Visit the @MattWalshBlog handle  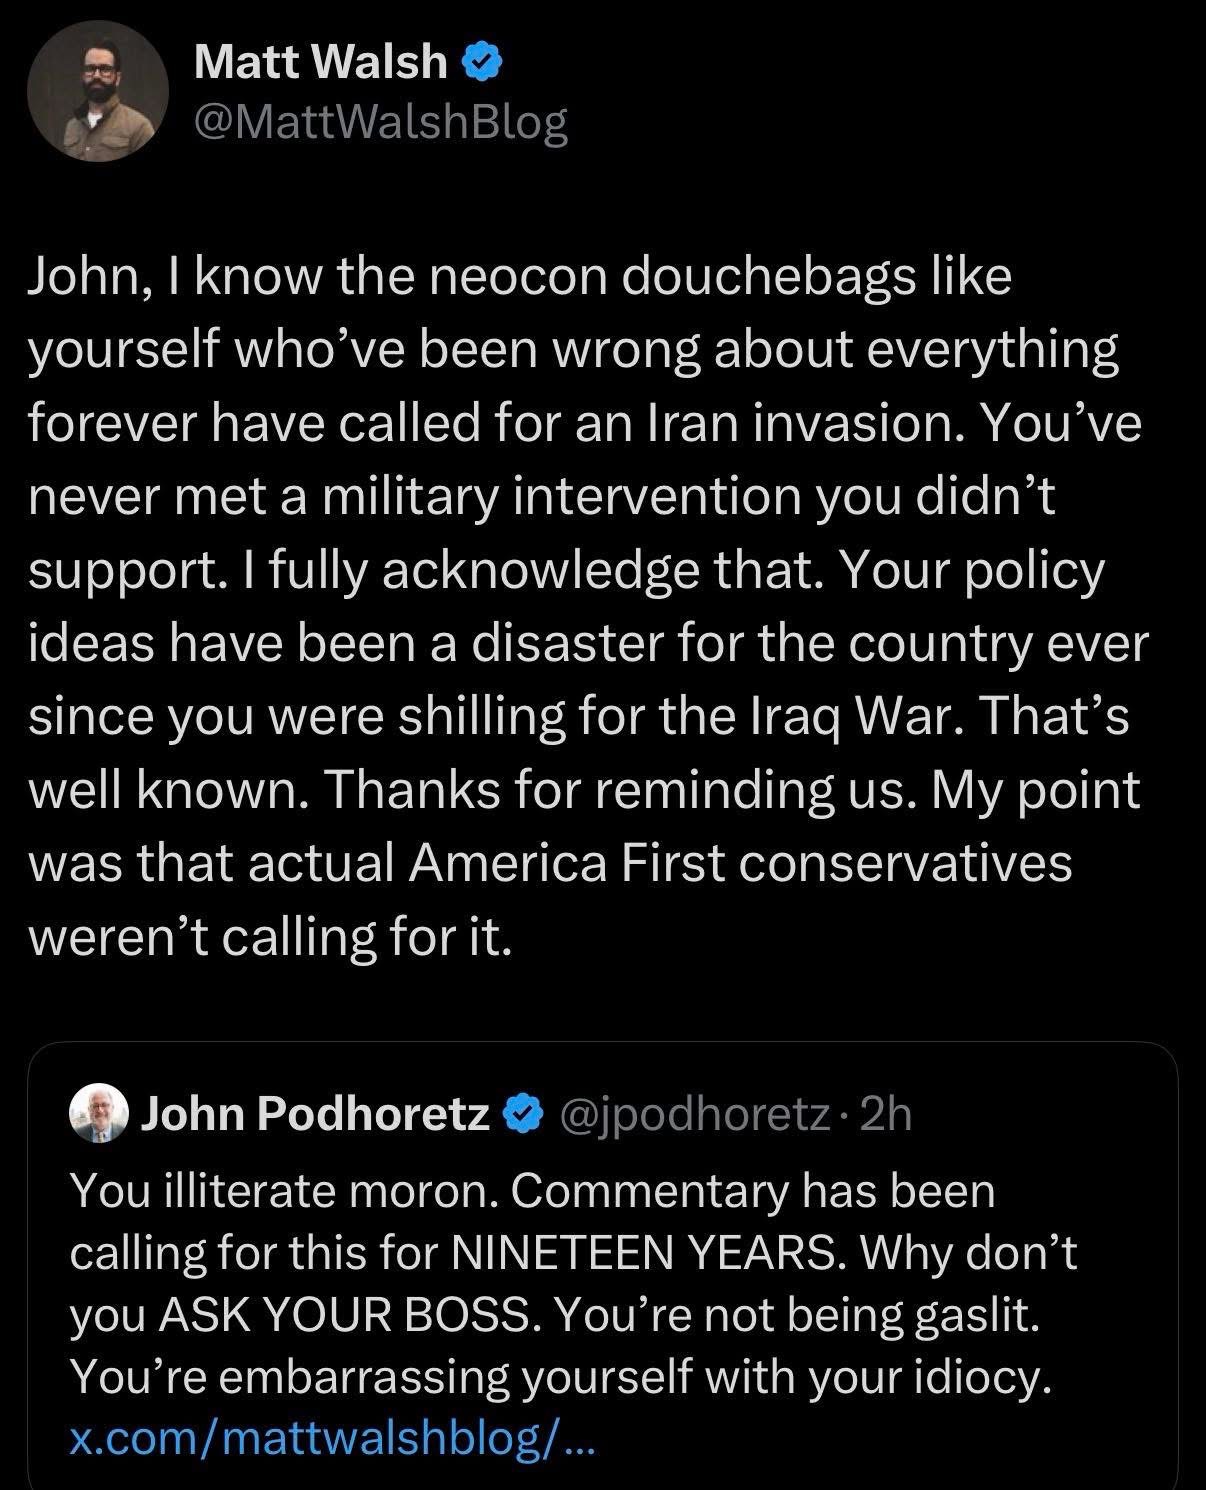click(381, 123)
